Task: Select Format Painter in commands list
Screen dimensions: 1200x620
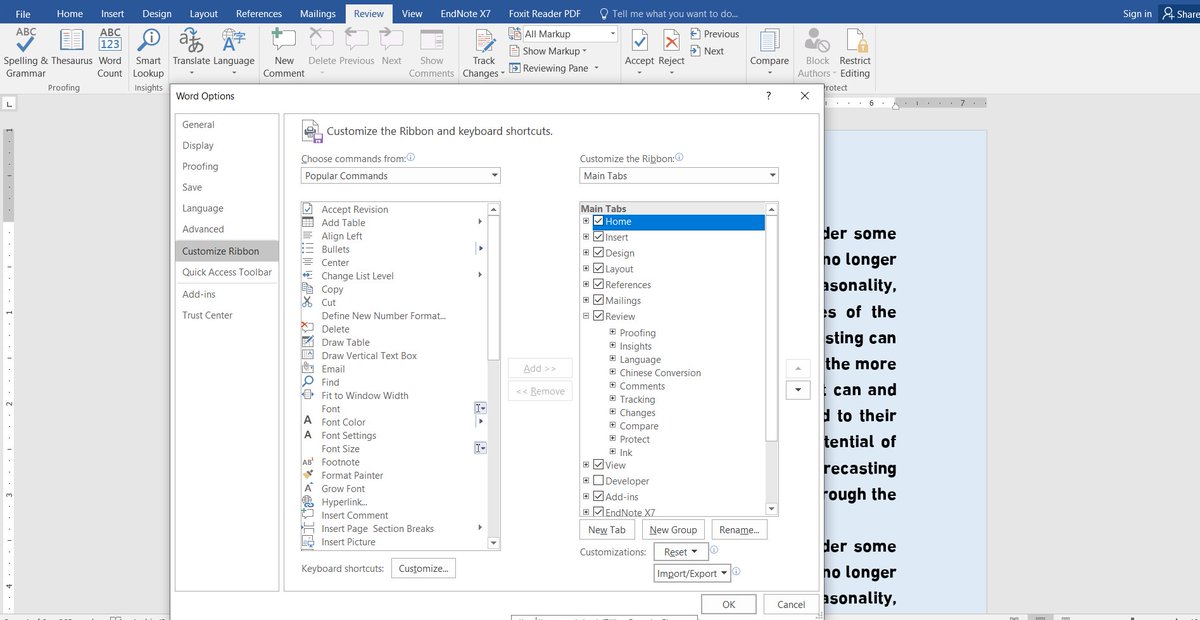Action: (x=352, y=475)
